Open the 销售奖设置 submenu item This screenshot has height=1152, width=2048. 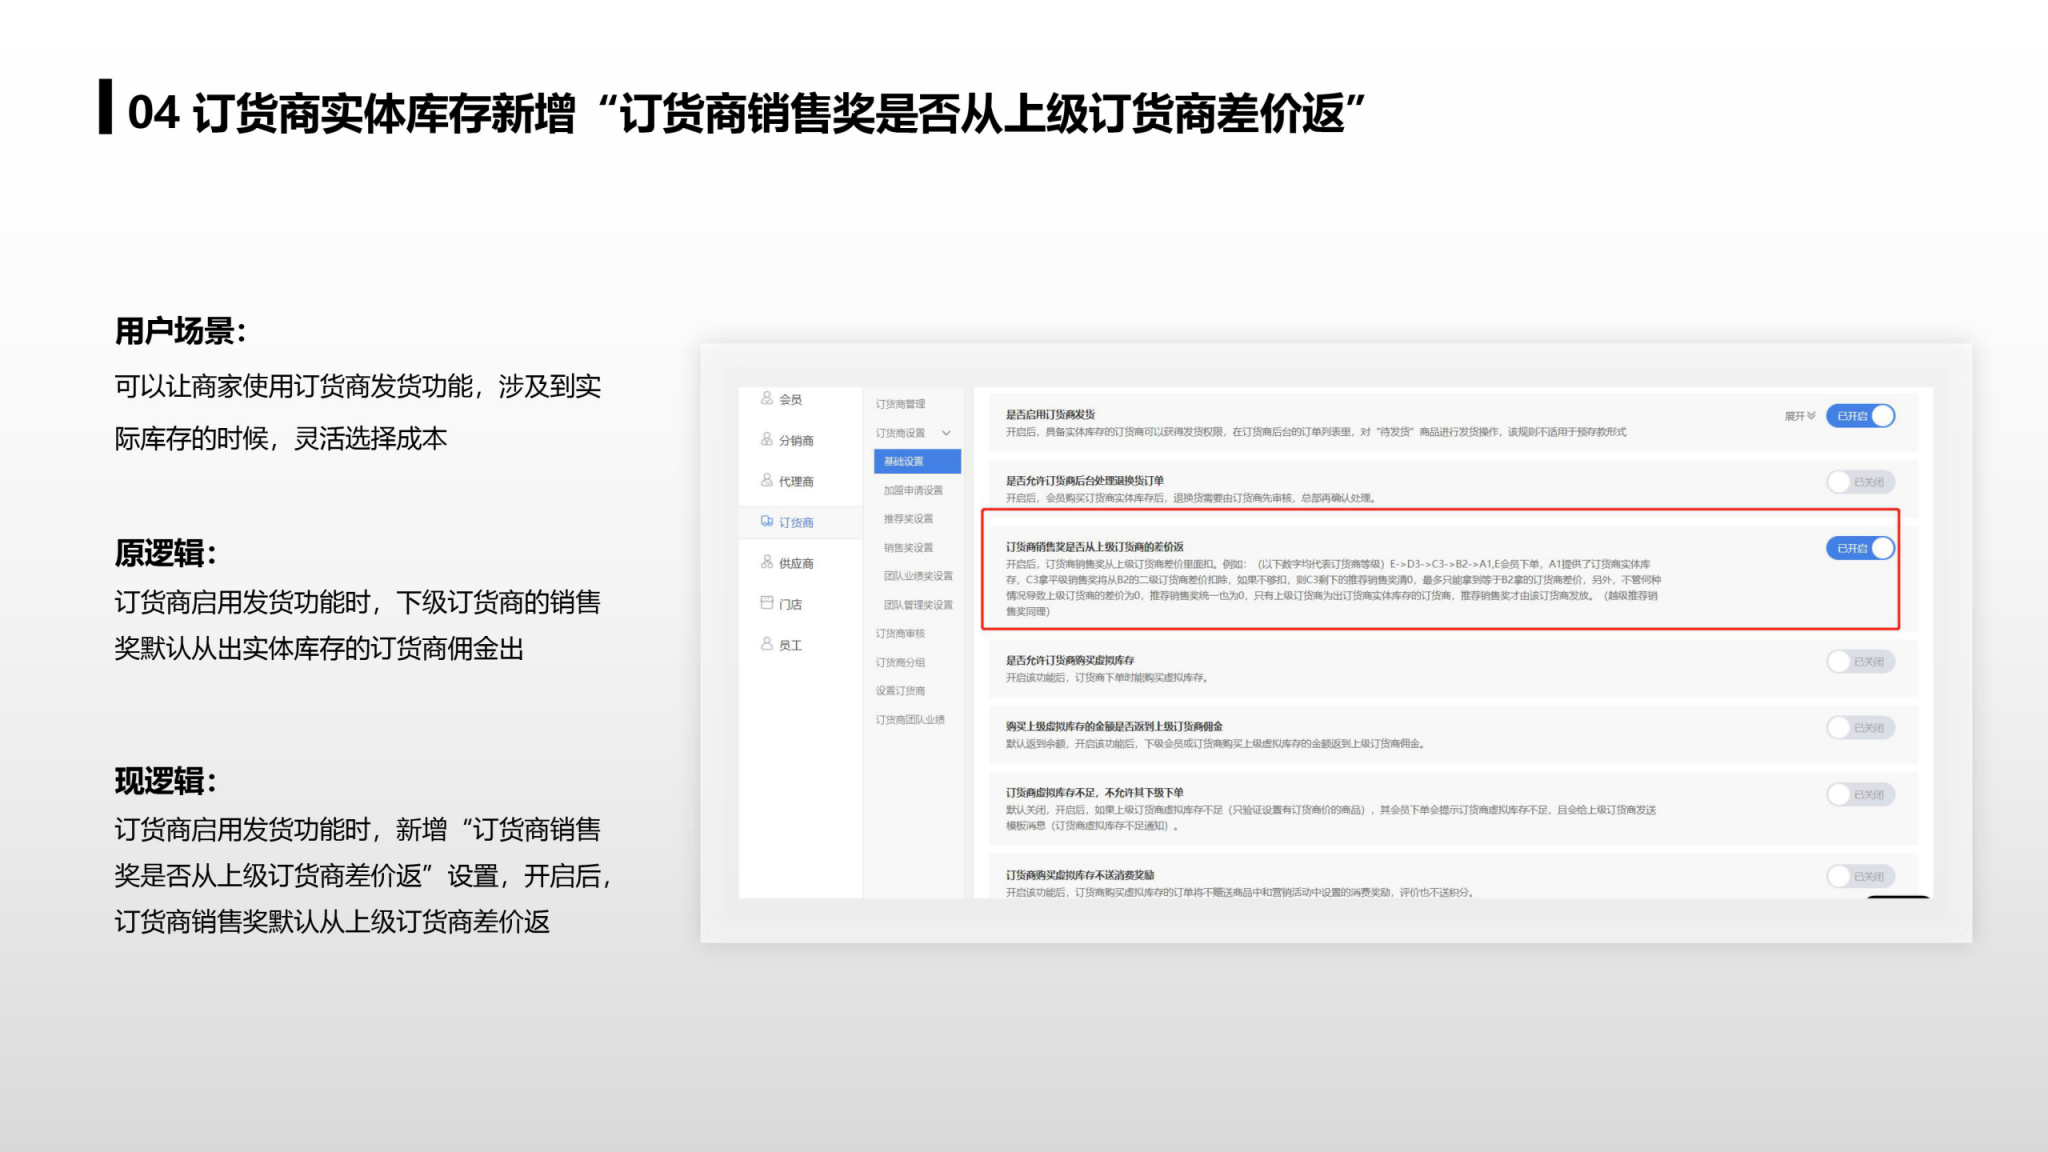click(908, 547)
